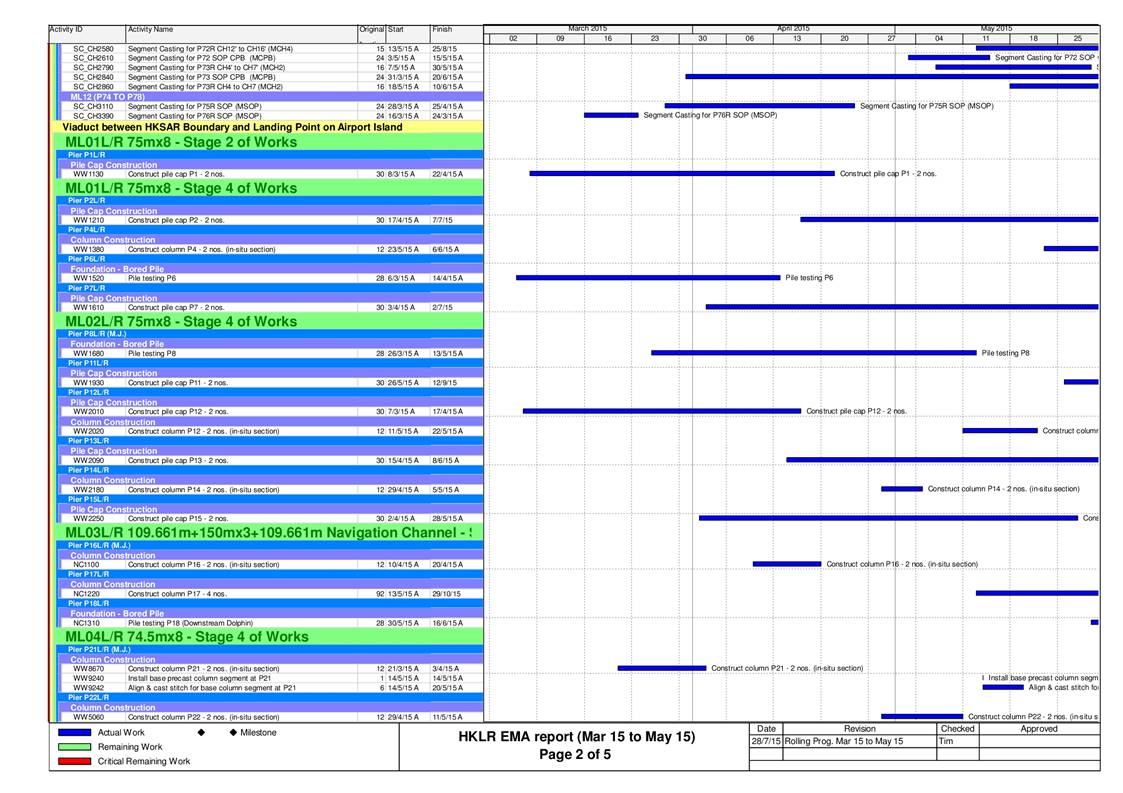Select April 2015 in the timeline header

coord(793,29)
